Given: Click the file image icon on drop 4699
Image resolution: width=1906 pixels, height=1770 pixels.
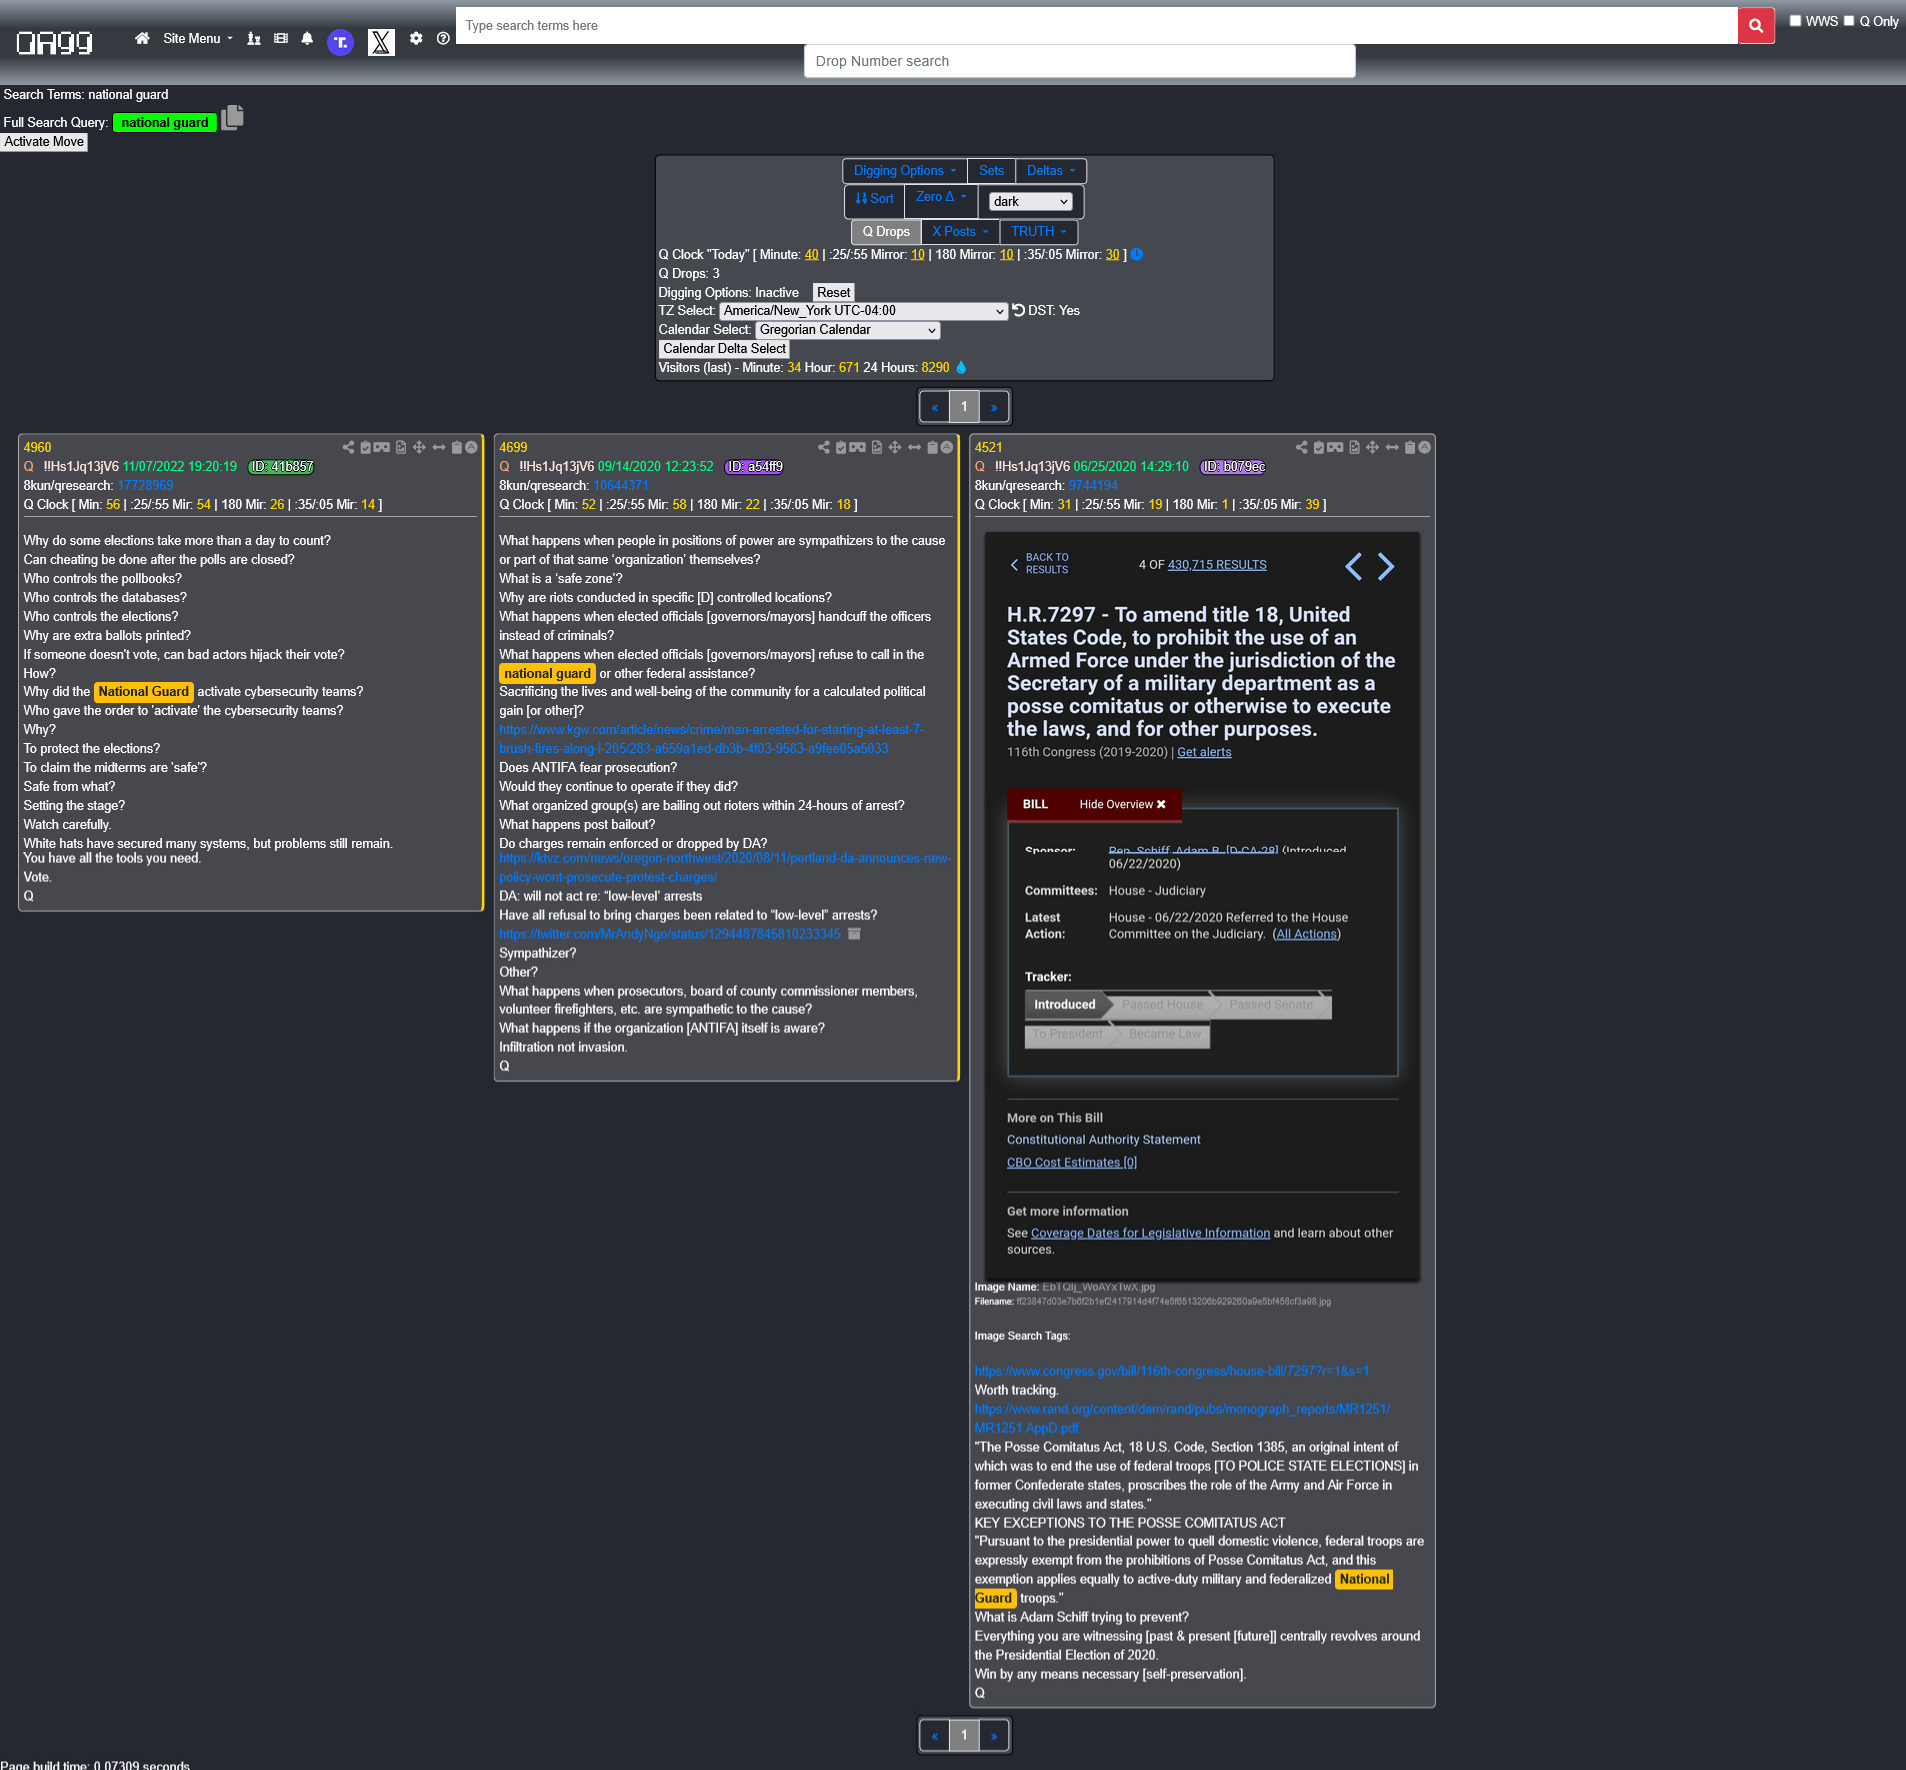Looking at the screenshot, I should click(877, 448).
